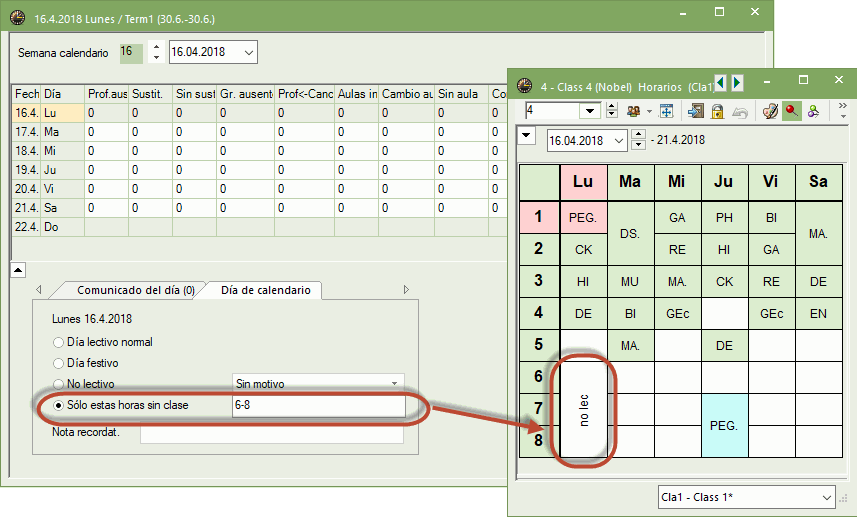
Task: Click the purple and green nodes icon
Action: pos(813,111)
